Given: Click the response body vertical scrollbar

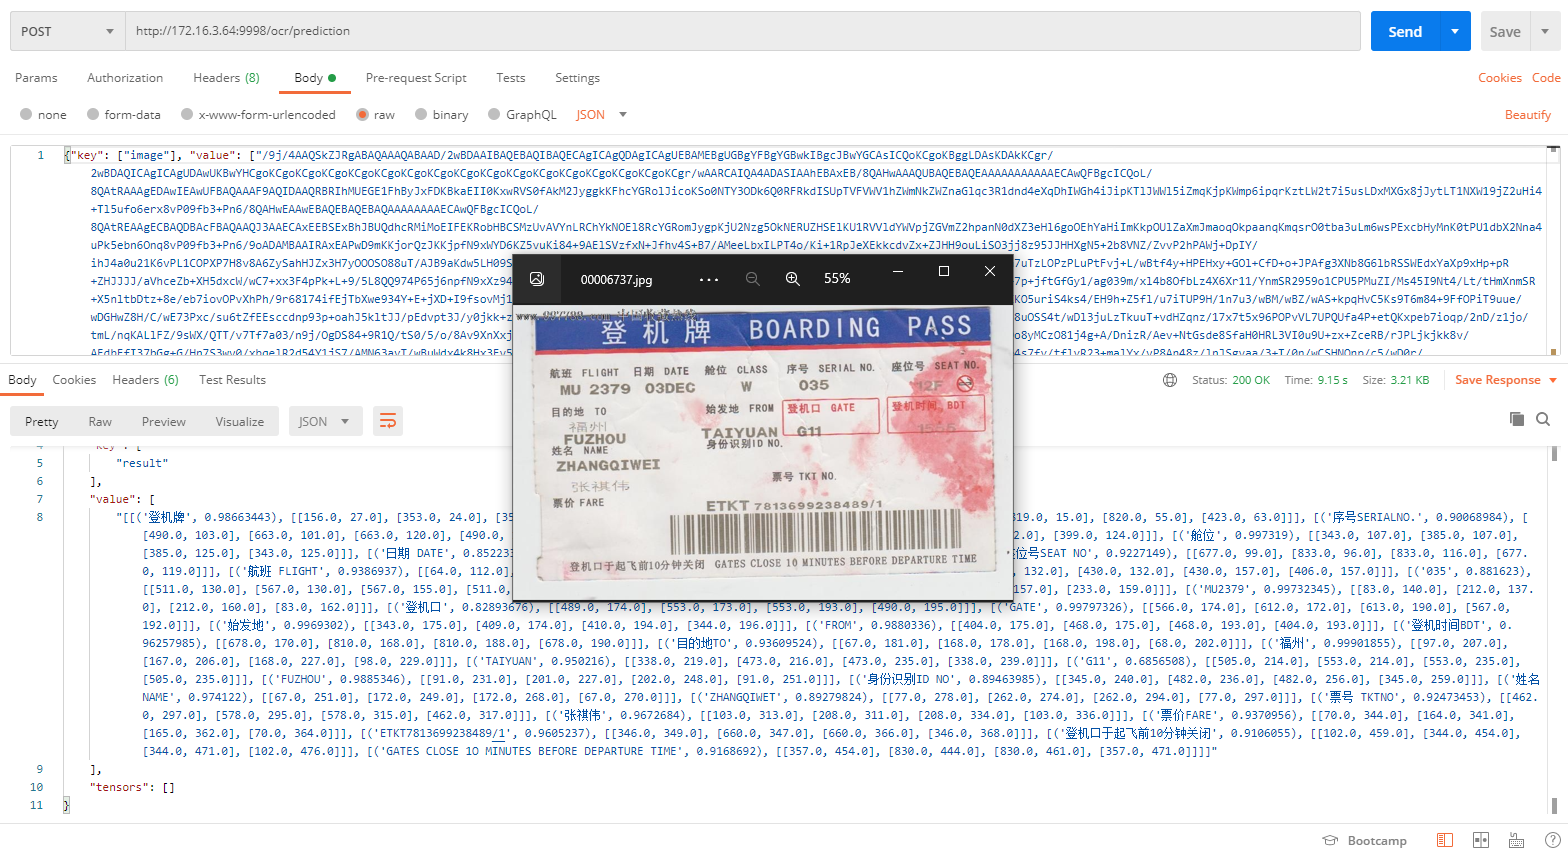Looking at the screenshot, I should click(1553, 630).
